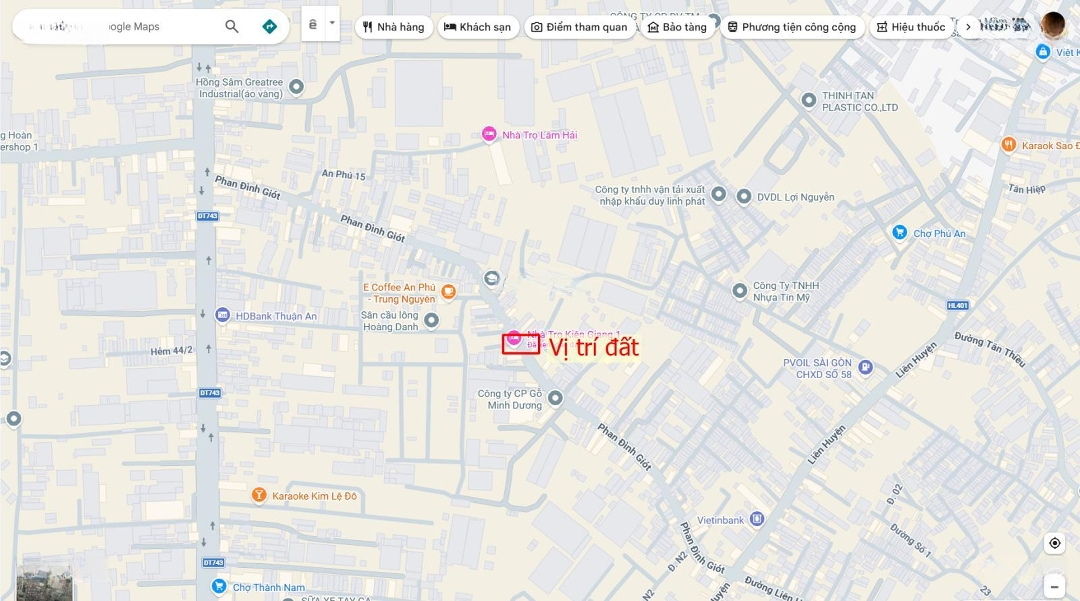Show Phương tiện công cộng places
The height and width of the screenshot is (601, 1080).
point(791,27)
